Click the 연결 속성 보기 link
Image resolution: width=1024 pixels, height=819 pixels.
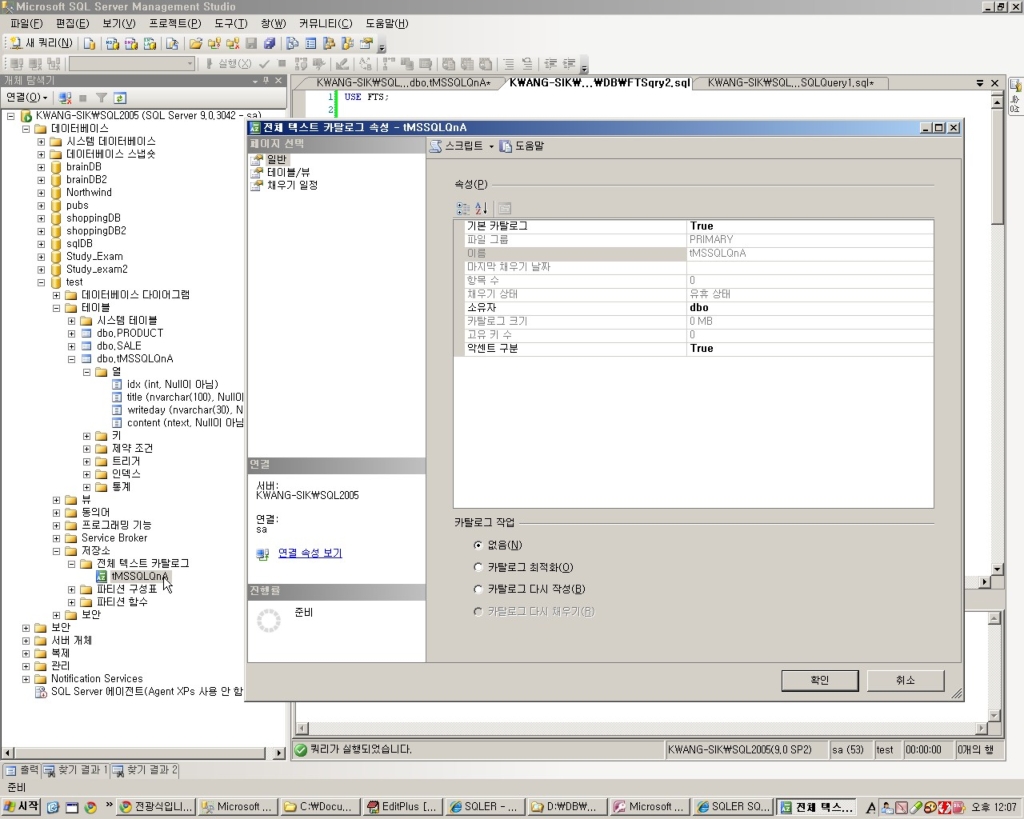click(310, 553)
